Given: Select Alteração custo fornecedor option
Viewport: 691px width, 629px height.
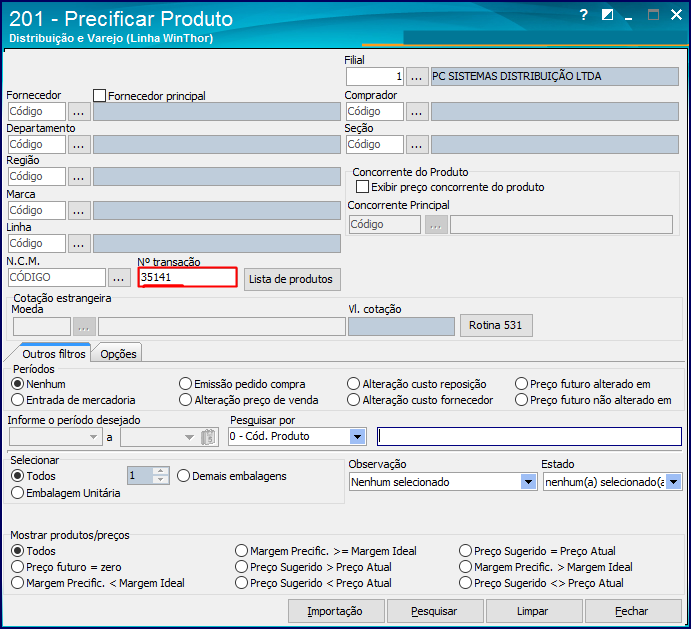Looking at the screenshot, I should pos(353,400).
